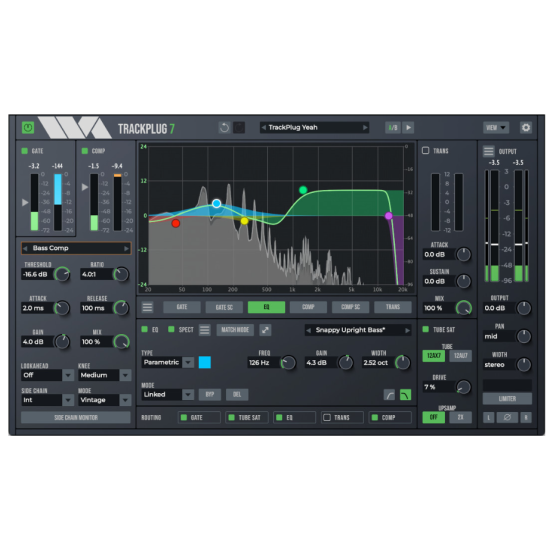Click the L channel button
Image resolution: width=550 pixels, height=550 pixels.
pos(489,417)
